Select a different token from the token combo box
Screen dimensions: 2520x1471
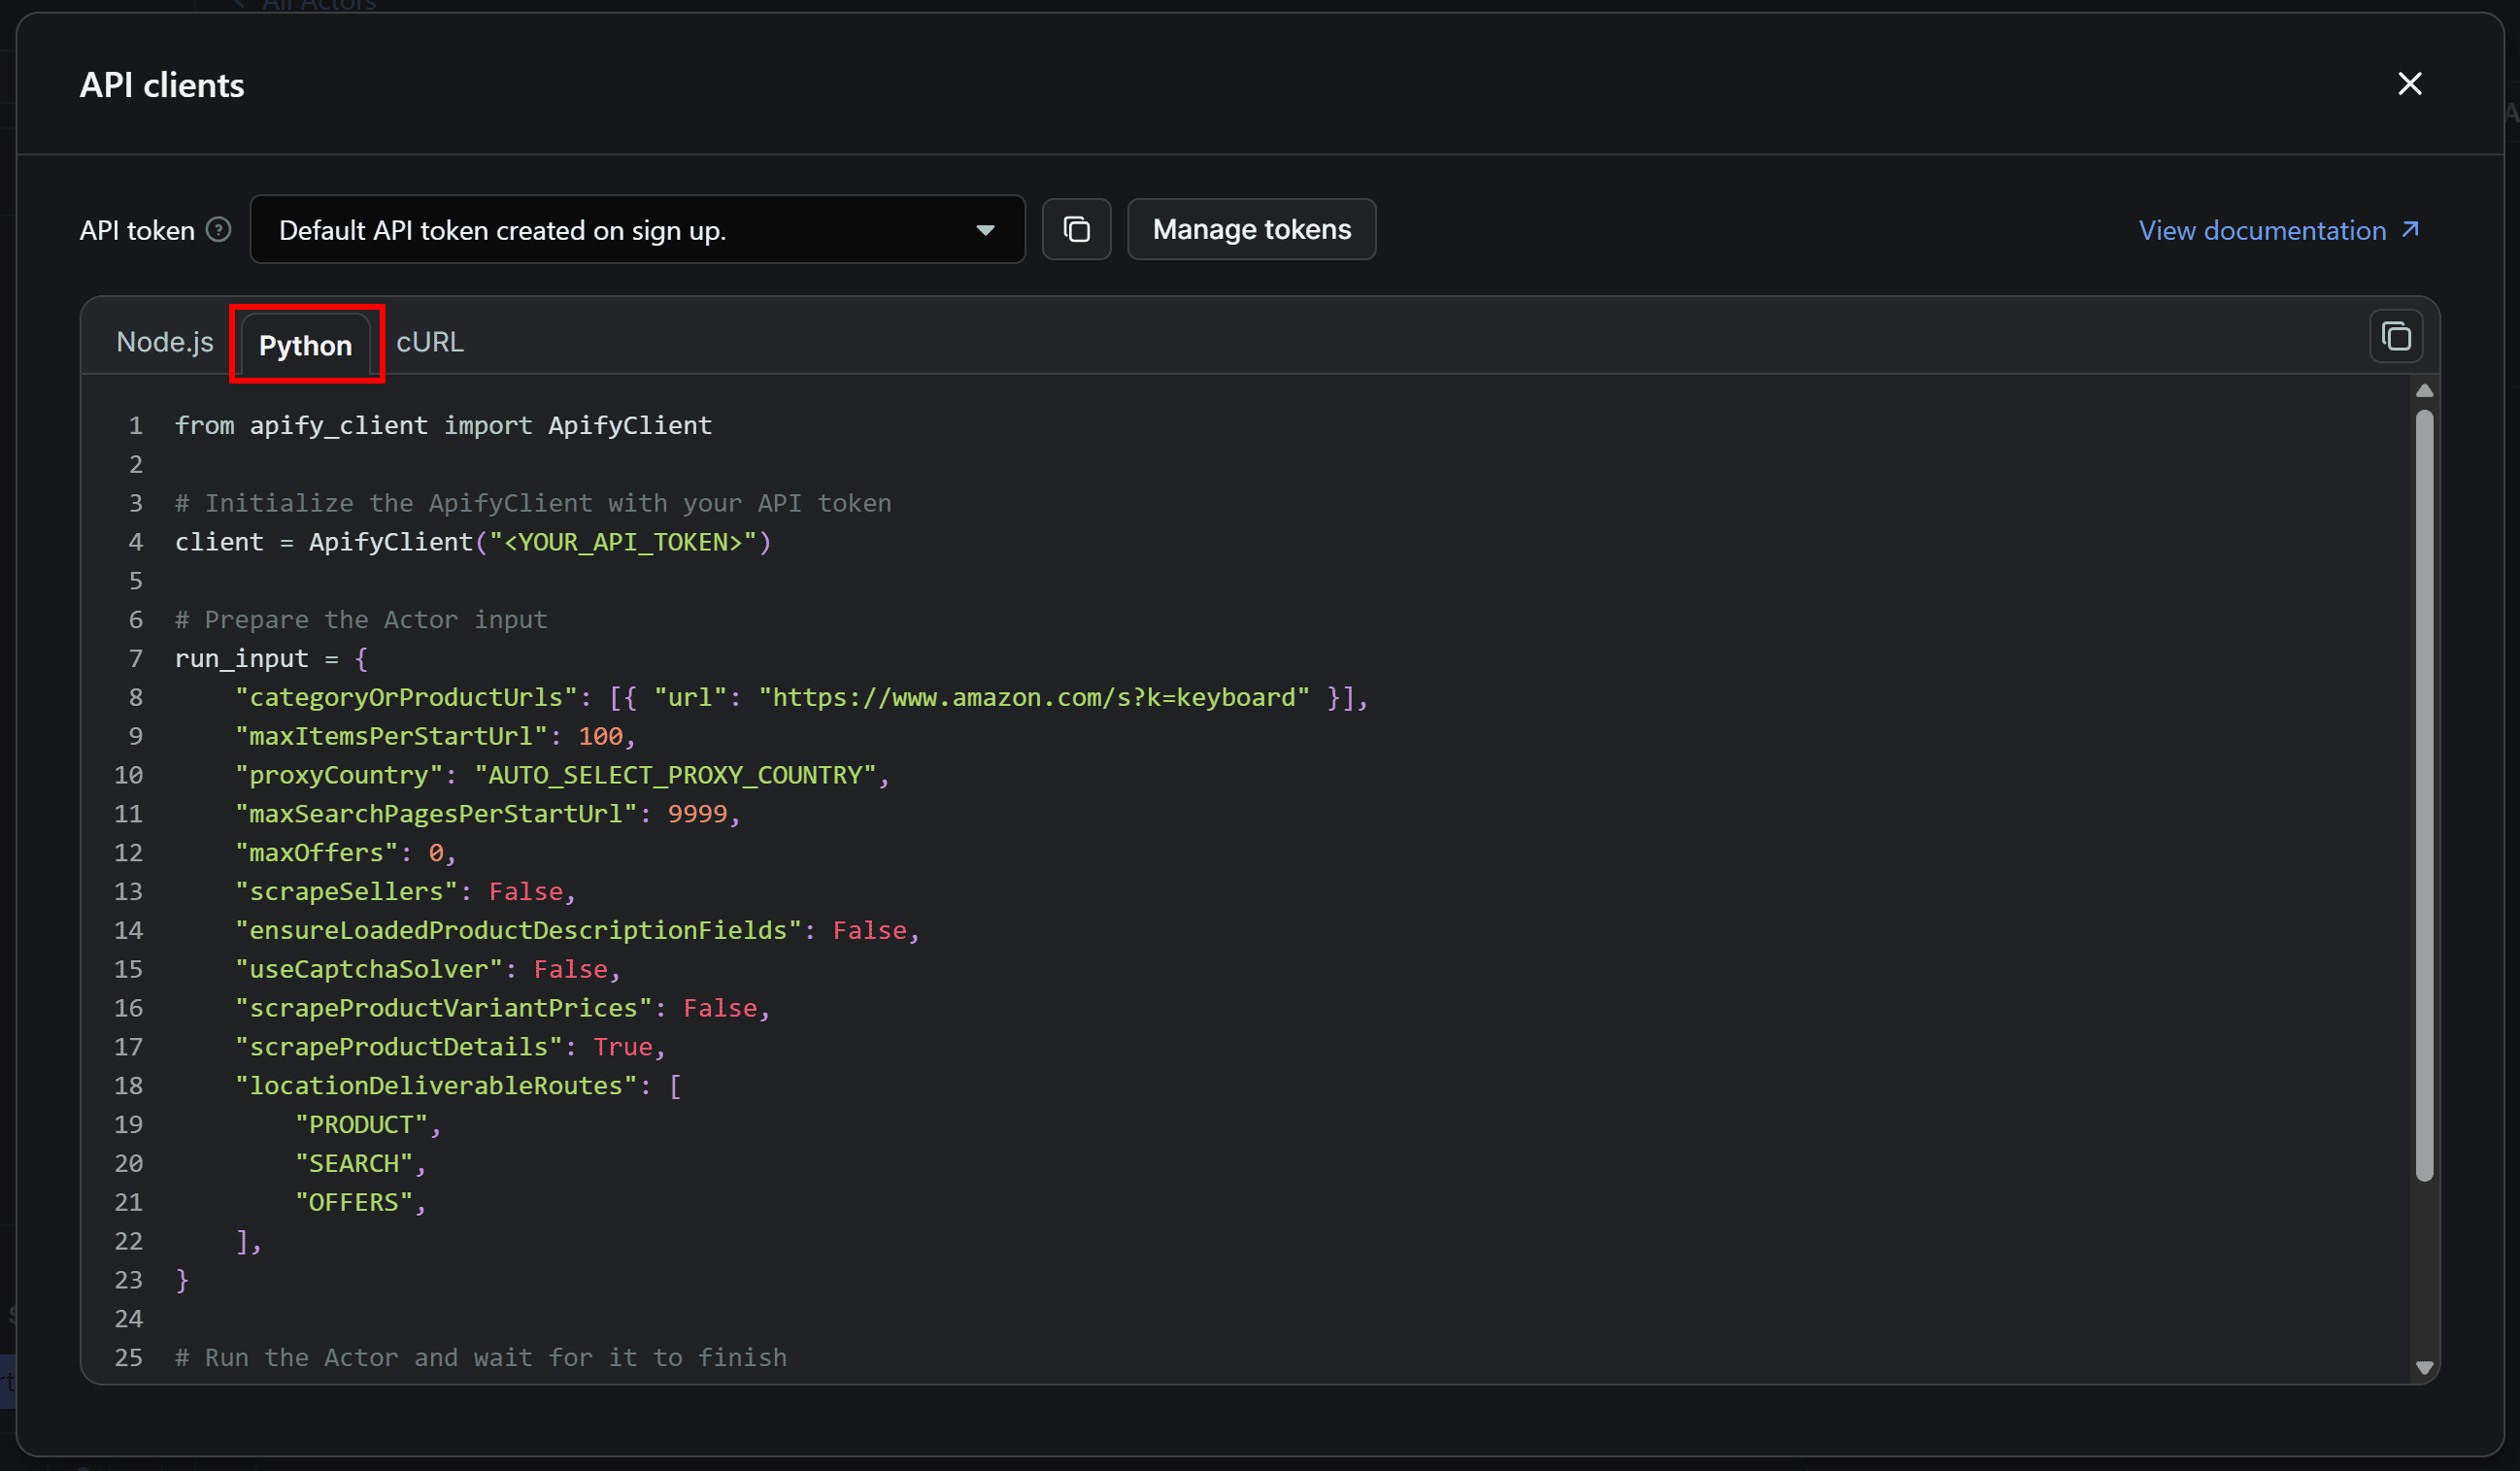point(638,229)
